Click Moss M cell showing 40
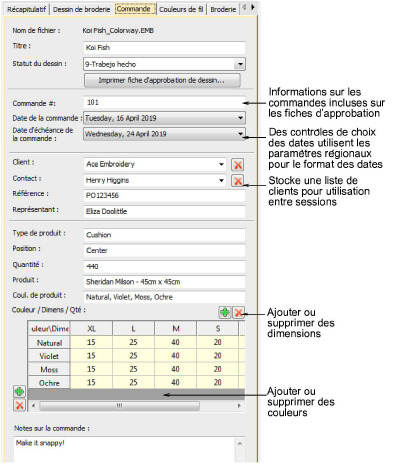Screen dimensions: 399x464 (x=176, y=369)
